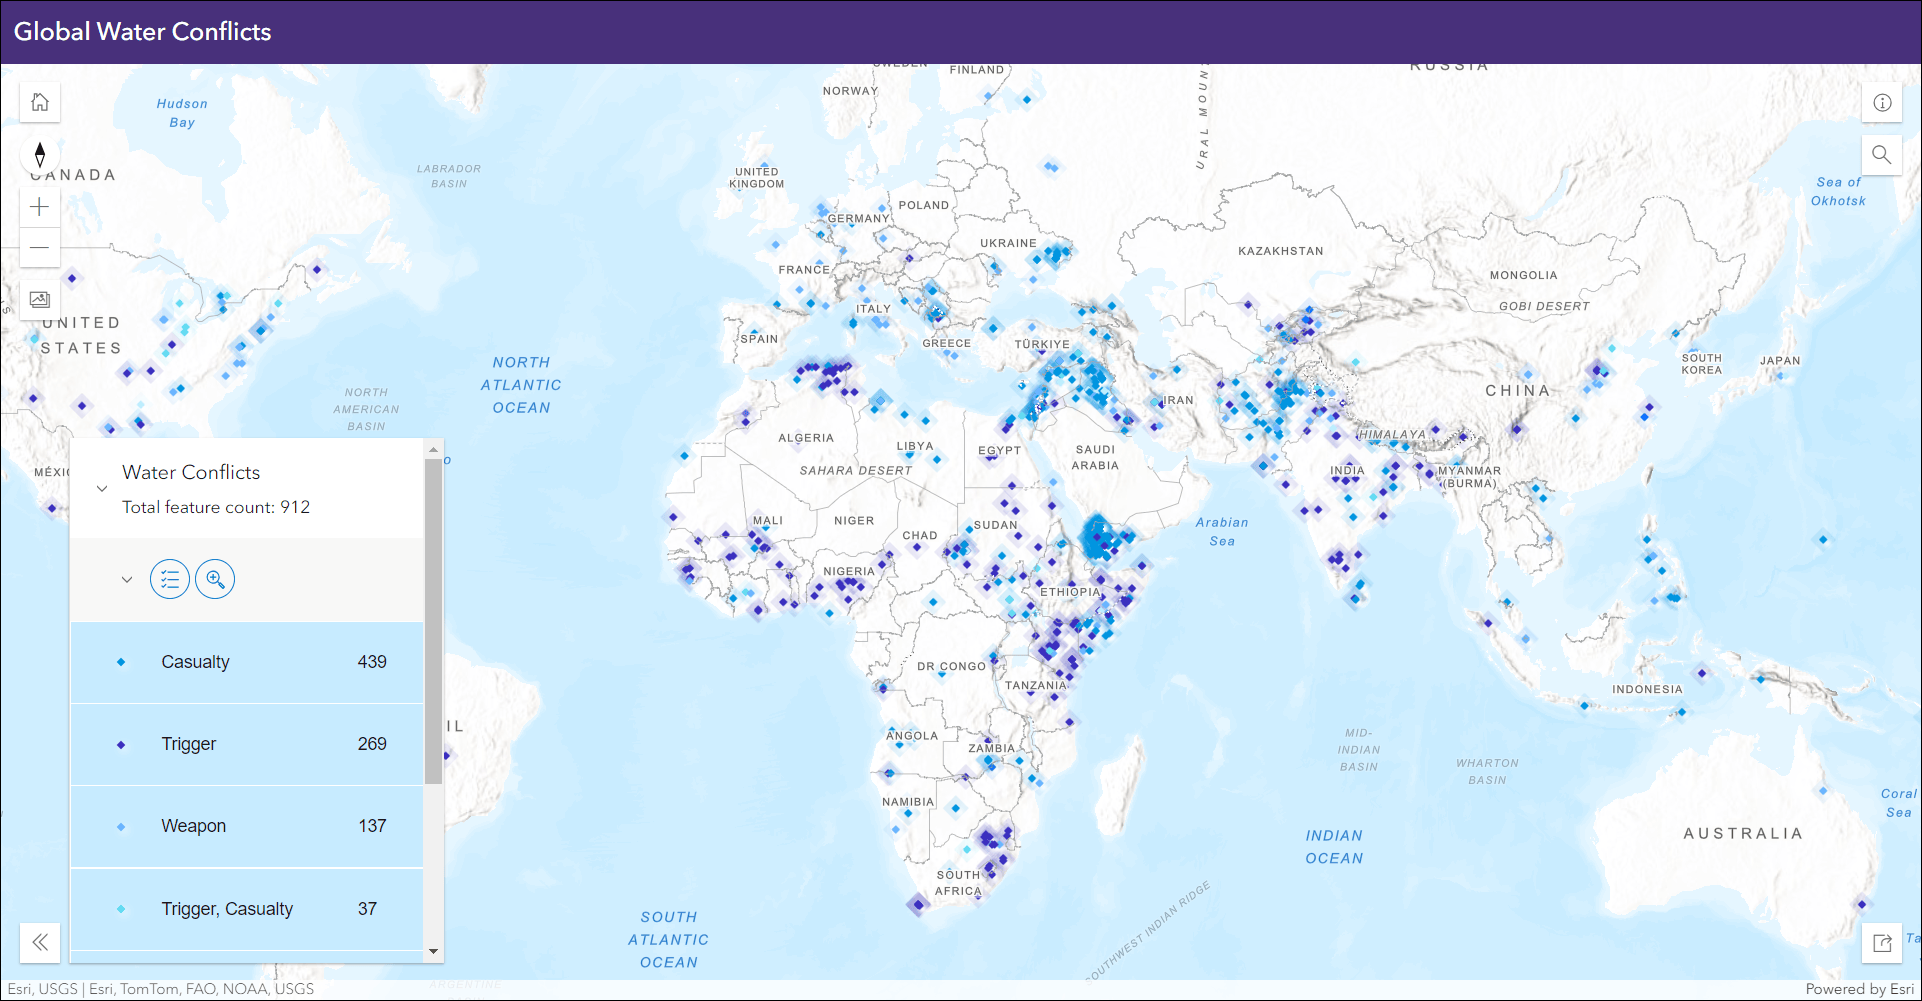Click the Weapon count 137
This screenshot has height=1001, width=1922.
coord(372,826)
